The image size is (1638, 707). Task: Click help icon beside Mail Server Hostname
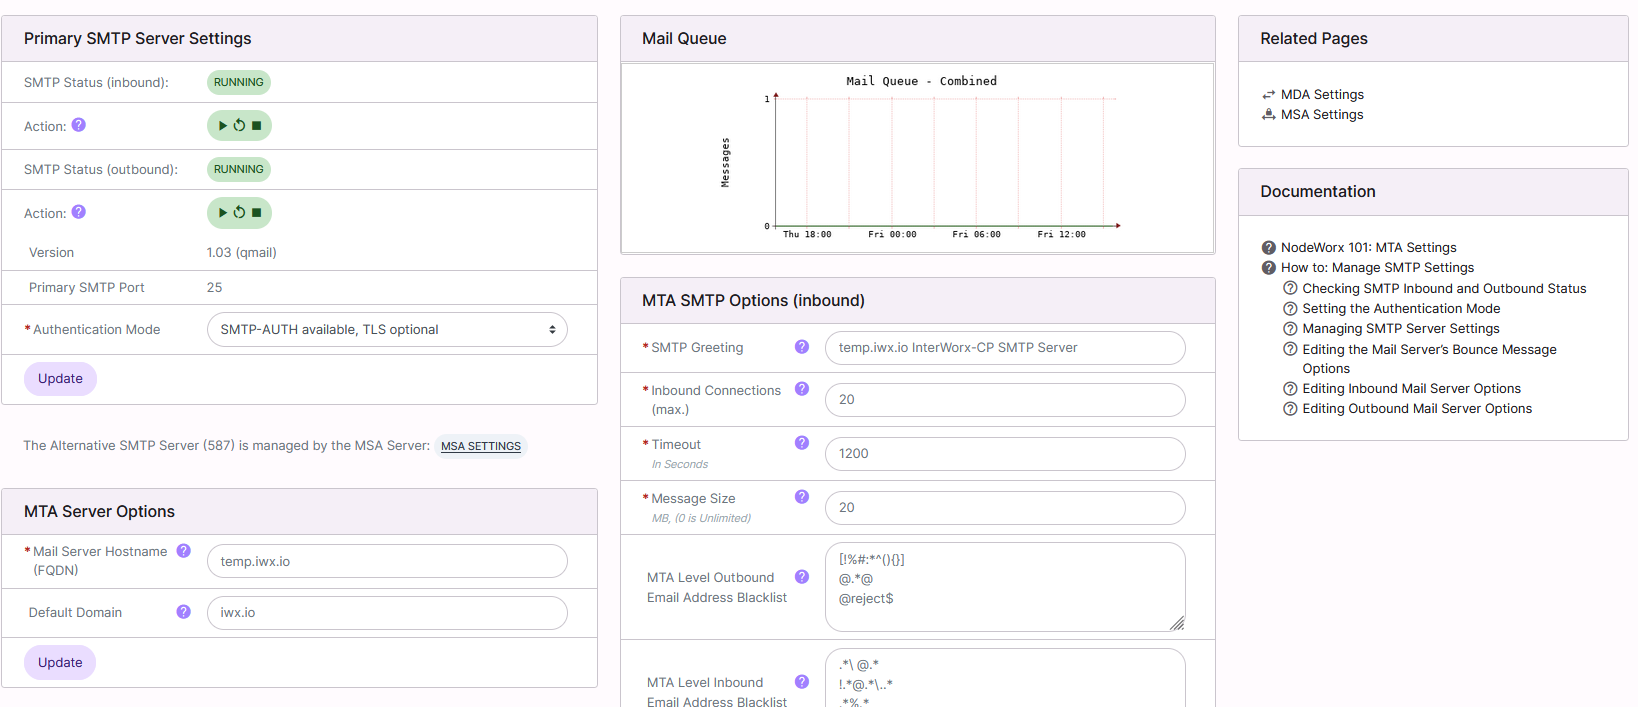[184, 551]
